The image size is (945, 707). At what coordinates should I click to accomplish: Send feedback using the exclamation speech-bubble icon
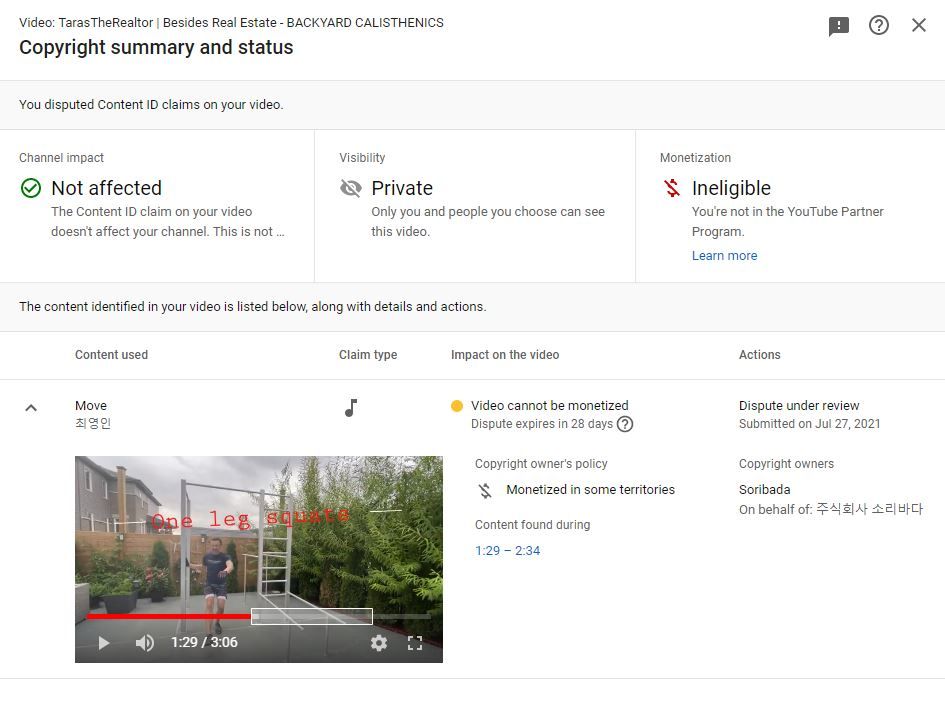[x=838, y=26]
